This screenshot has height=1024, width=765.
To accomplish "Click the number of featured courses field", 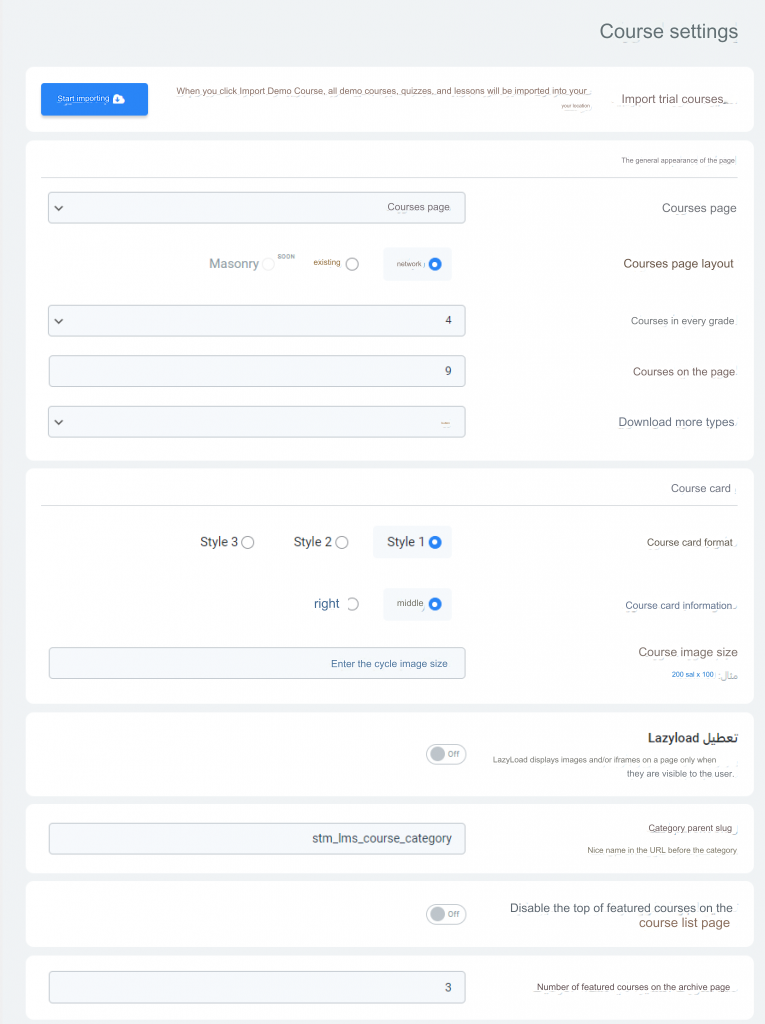I will (257, 987).
